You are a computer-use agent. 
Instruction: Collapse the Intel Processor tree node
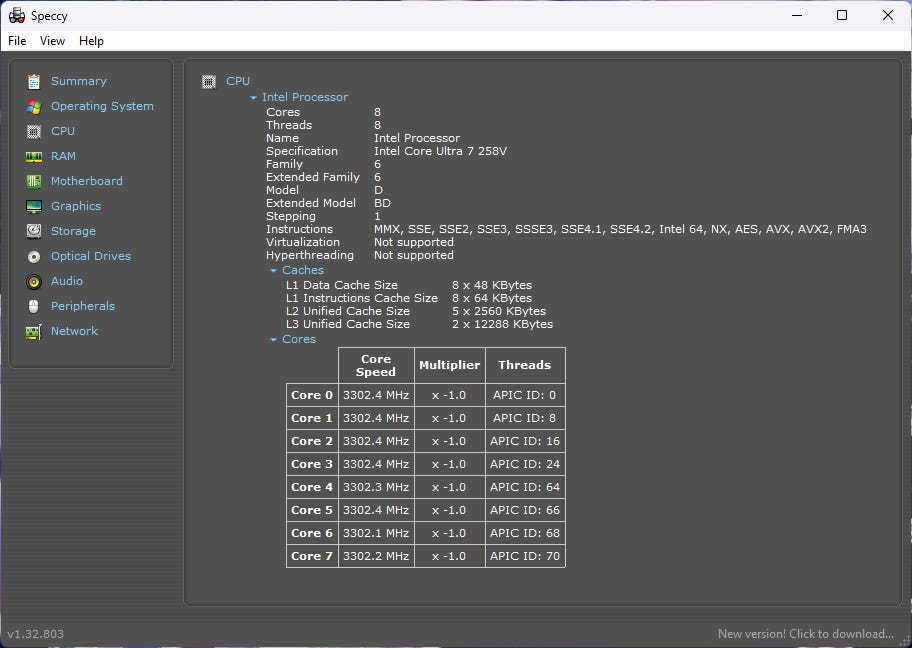(253, 98)
